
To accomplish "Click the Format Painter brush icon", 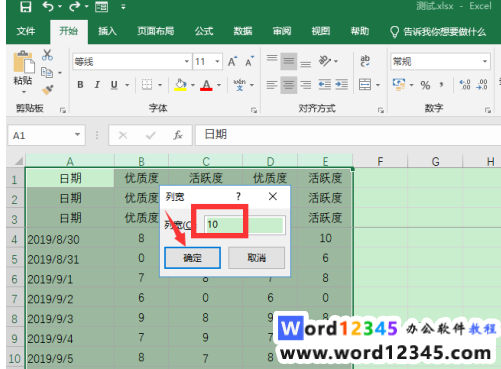I will pyautogui.click(x=47, y=89).
